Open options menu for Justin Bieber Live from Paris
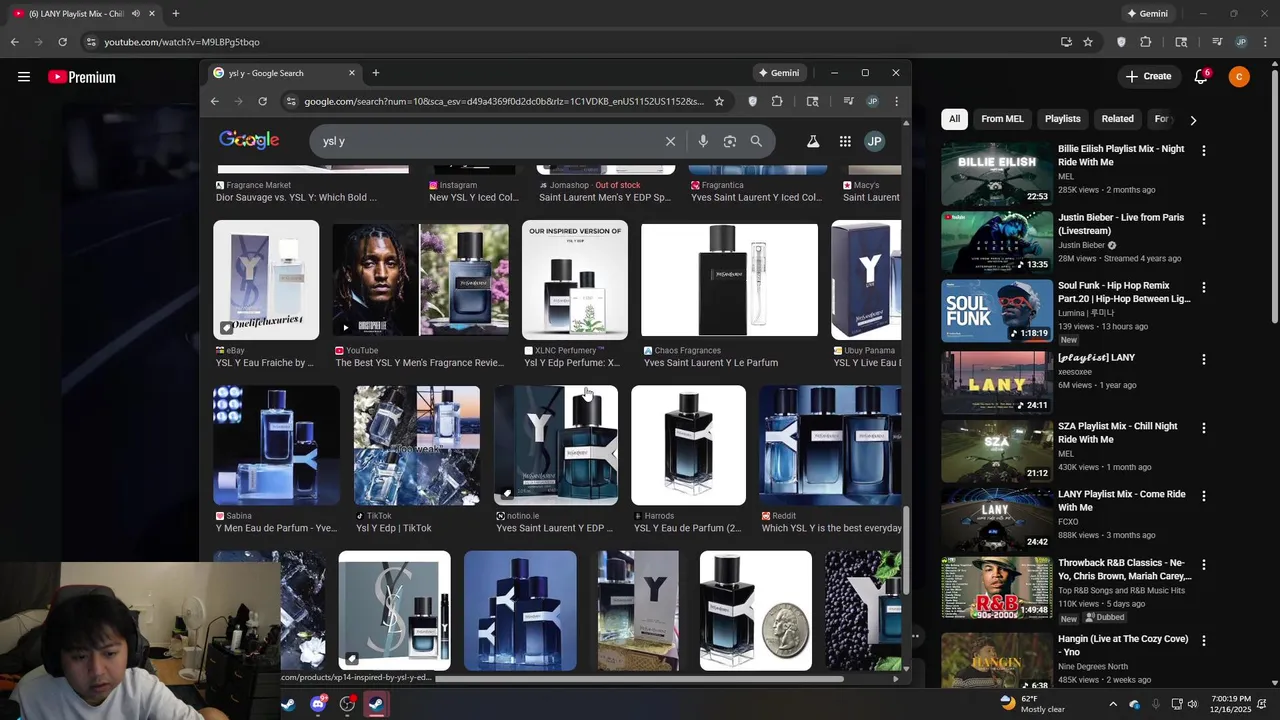 pyautogui.click(x=1203, y=219)
